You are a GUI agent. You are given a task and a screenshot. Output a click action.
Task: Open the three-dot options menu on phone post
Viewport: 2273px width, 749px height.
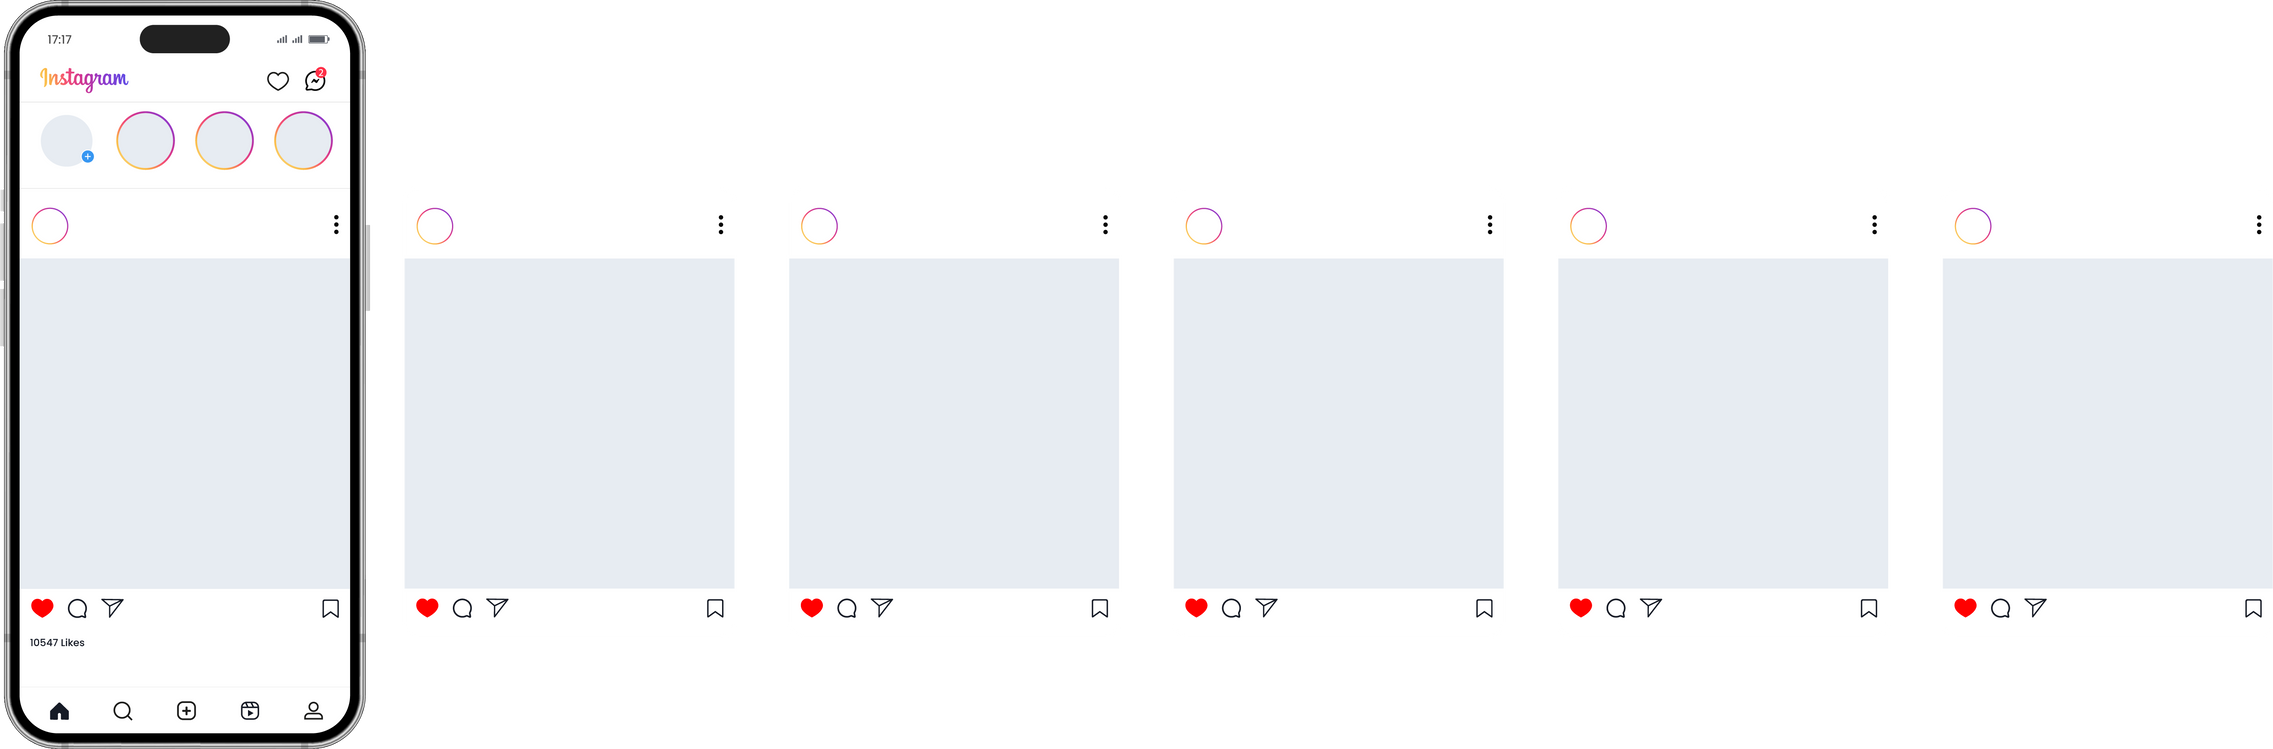336,225
